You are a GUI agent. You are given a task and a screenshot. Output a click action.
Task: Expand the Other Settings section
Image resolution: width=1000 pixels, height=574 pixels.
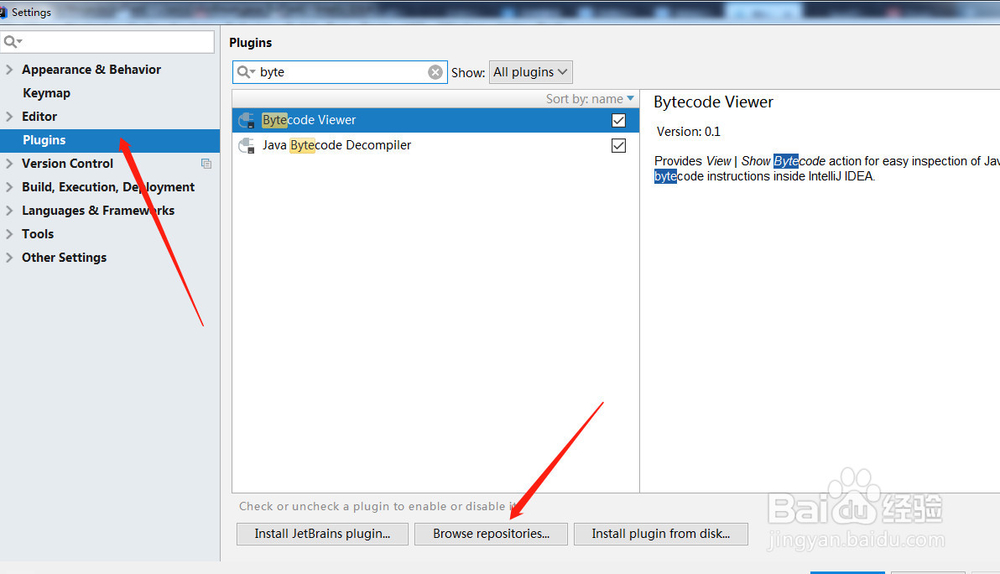(9, 258)
